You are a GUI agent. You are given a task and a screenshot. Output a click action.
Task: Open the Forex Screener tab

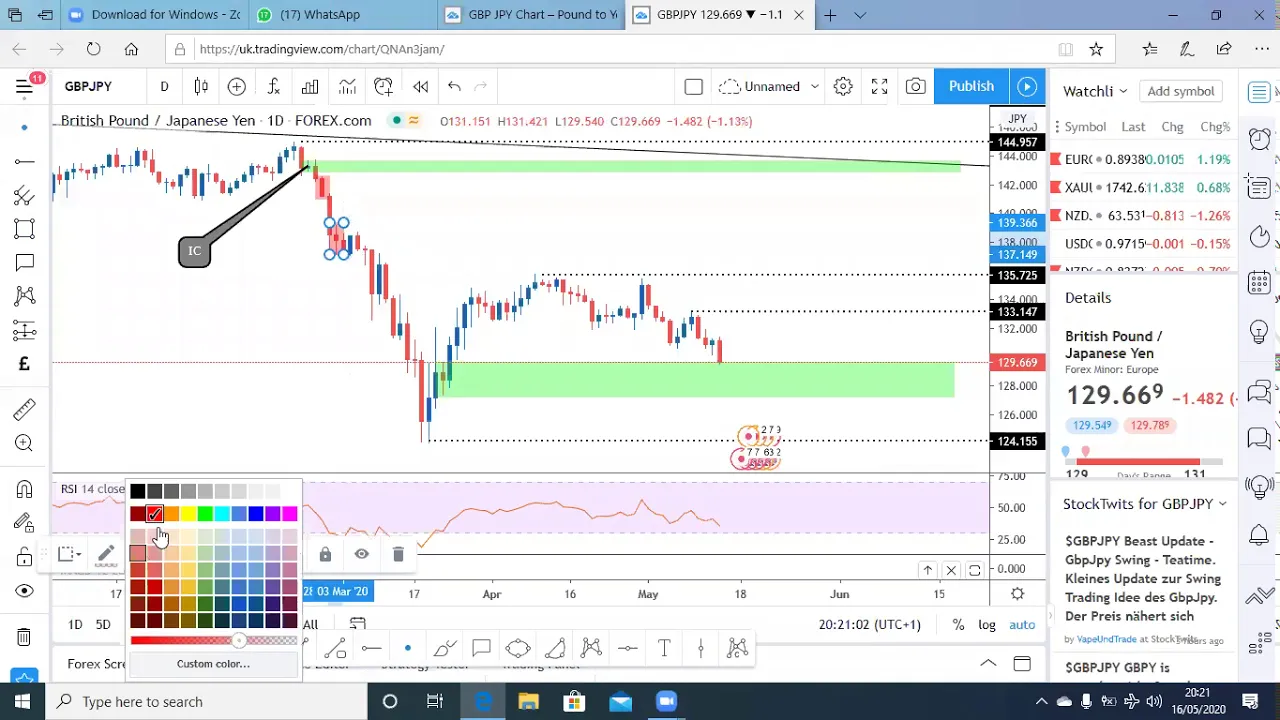coord(96,664)
